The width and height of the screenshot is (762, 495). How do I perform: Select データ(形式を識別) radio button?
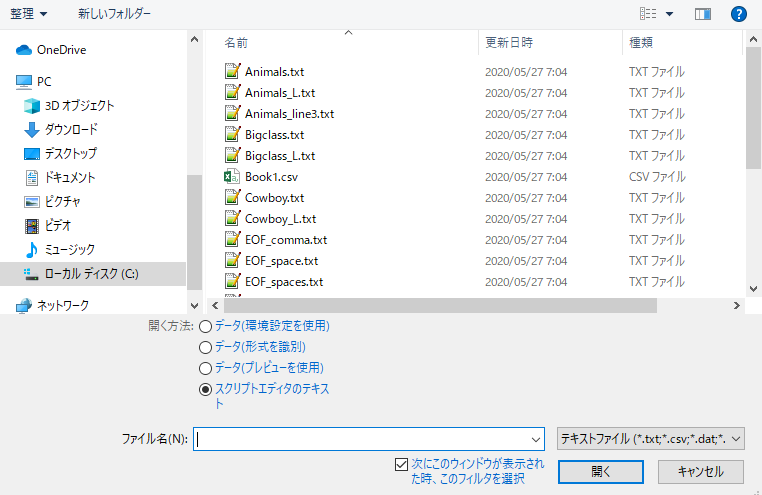tap(206, 347)
